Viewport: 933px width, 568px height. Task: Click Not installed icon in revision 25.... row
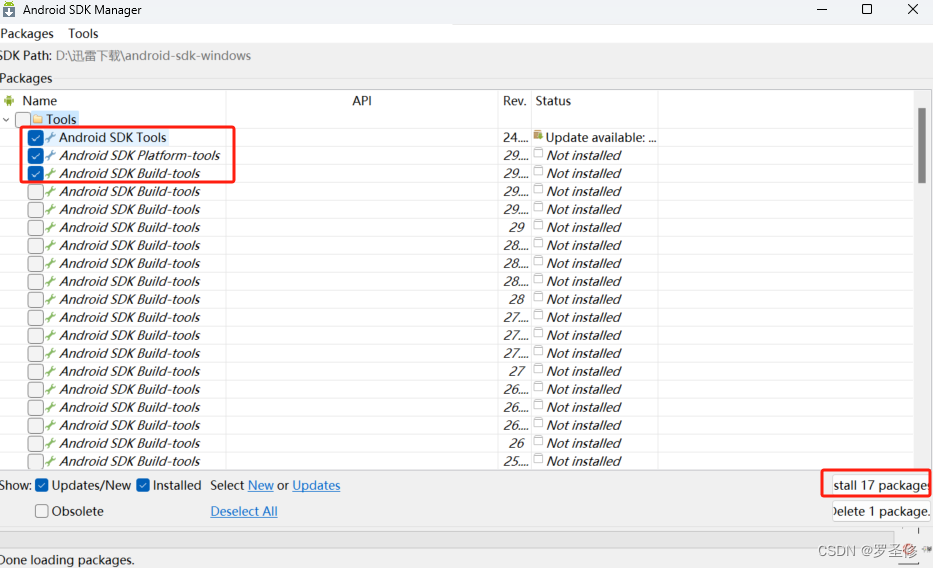point(538,459)
